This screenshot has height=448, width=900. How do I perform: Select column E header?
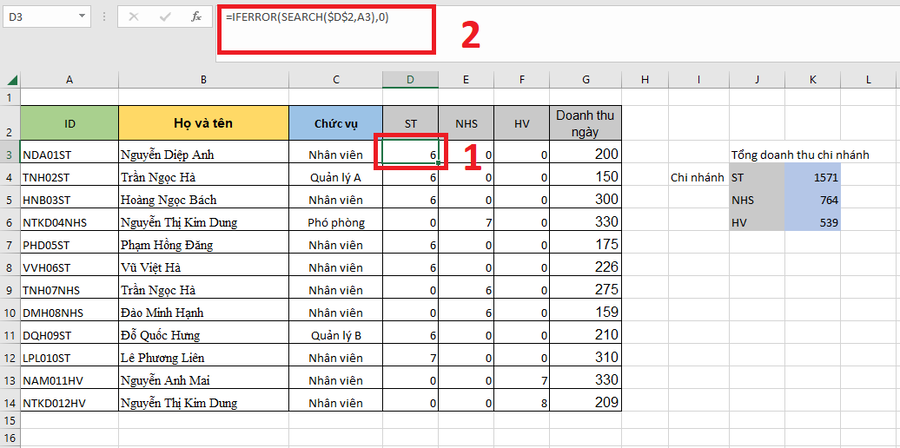pos(466,80)
